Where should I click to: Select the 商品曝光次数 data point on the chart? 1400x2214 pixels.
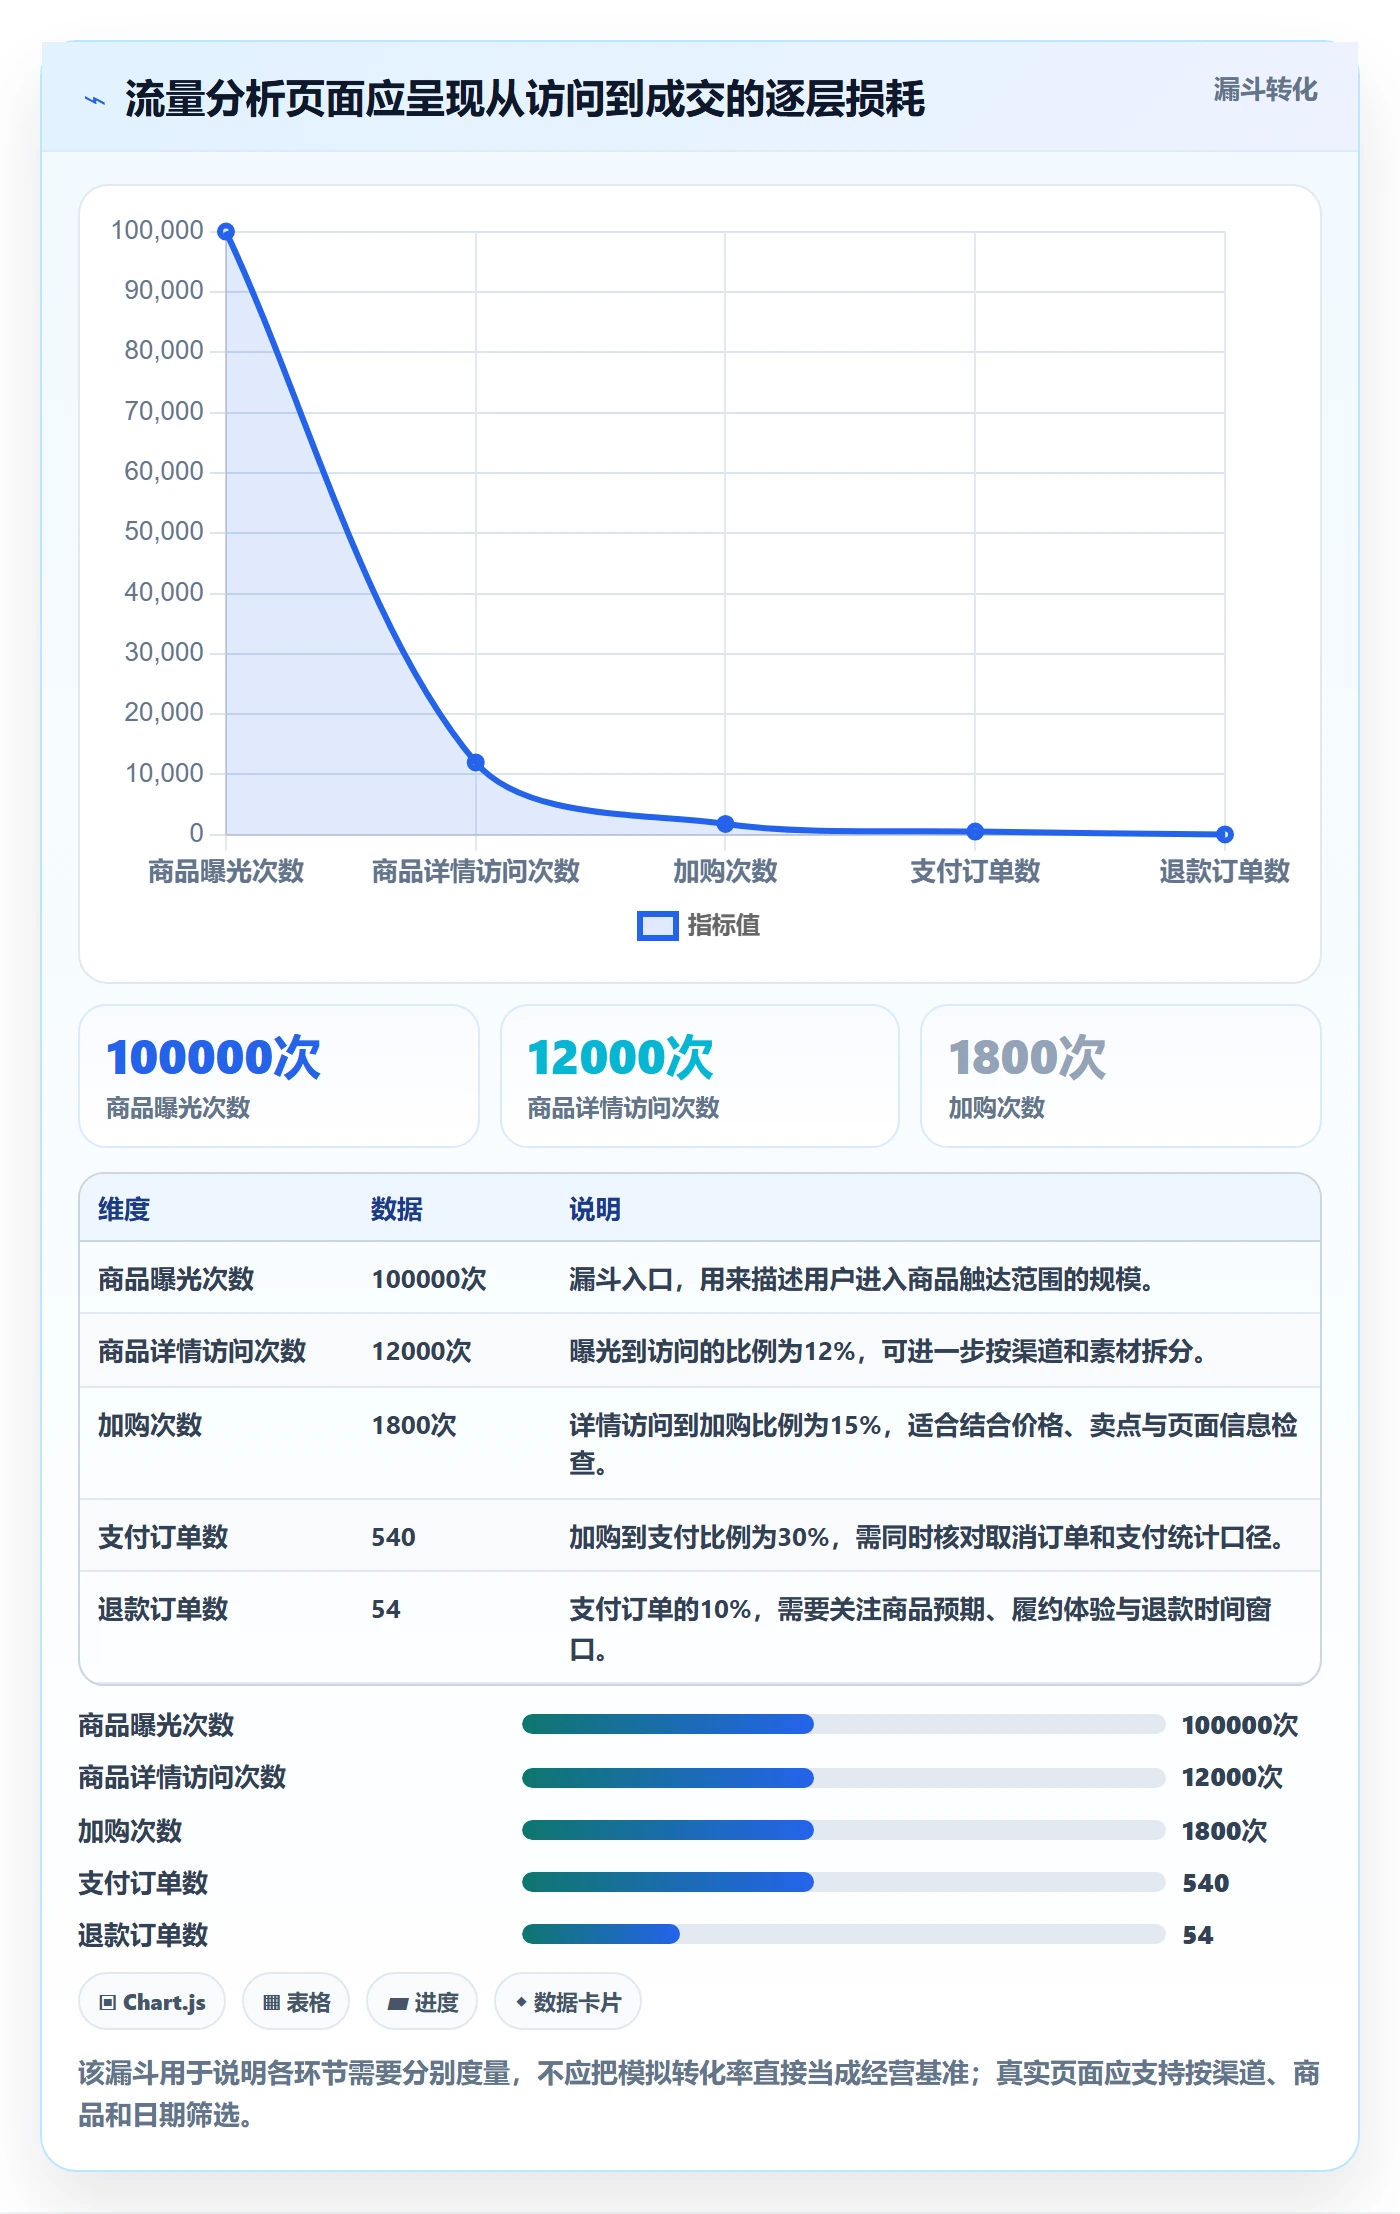226,231
